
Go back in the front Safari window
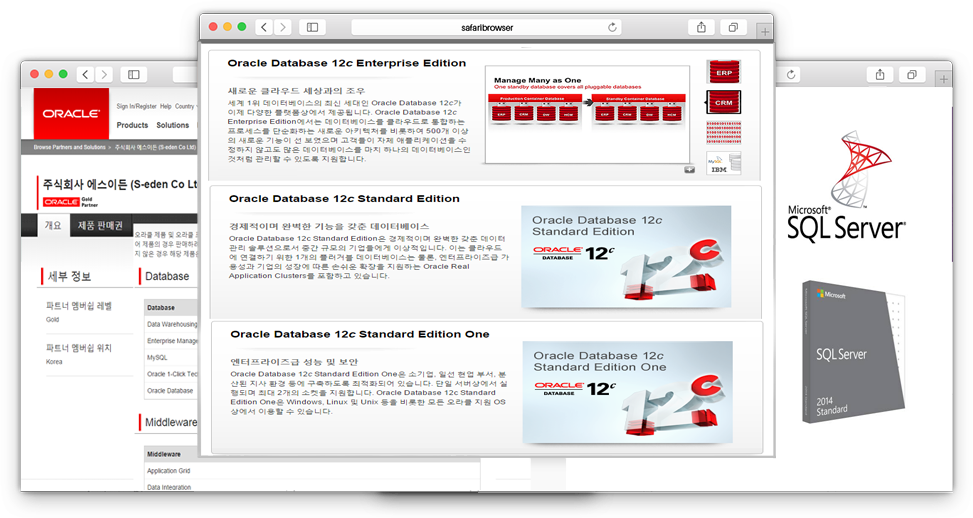(264, 27)
